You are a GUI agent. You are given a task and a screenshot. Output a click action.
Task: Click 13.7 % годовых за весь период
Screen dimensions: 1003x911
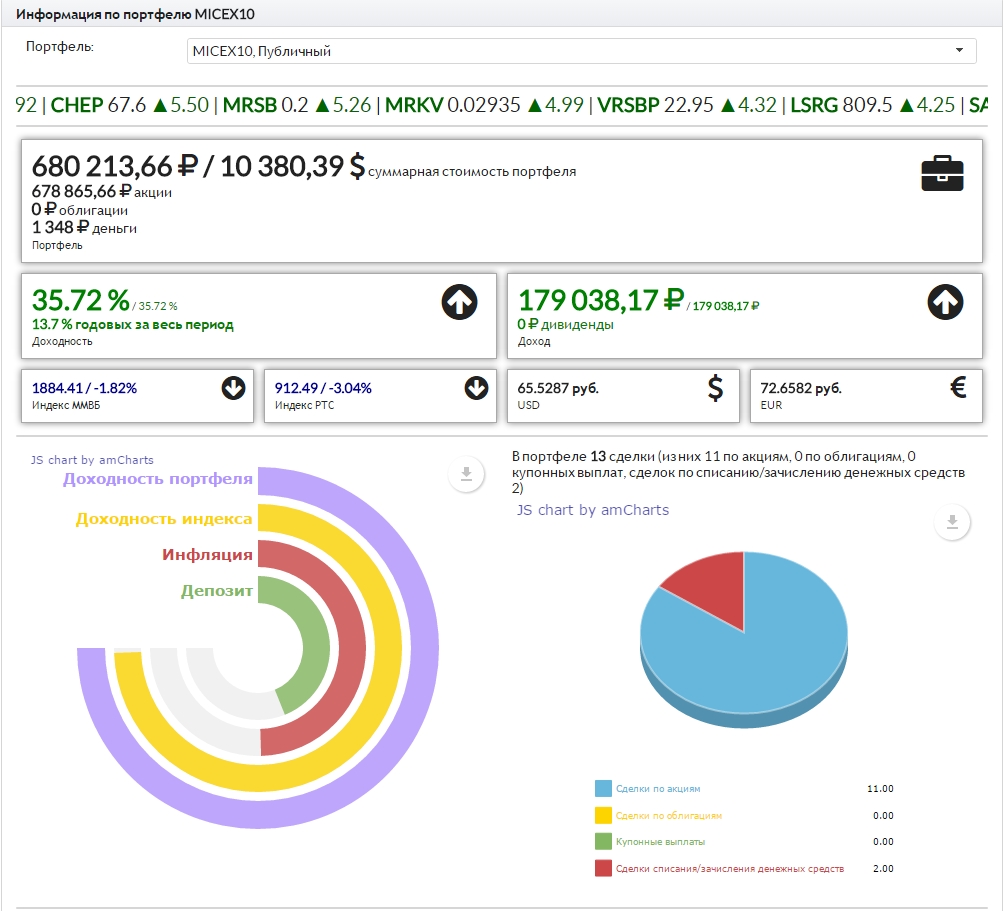tap(132, 324)
